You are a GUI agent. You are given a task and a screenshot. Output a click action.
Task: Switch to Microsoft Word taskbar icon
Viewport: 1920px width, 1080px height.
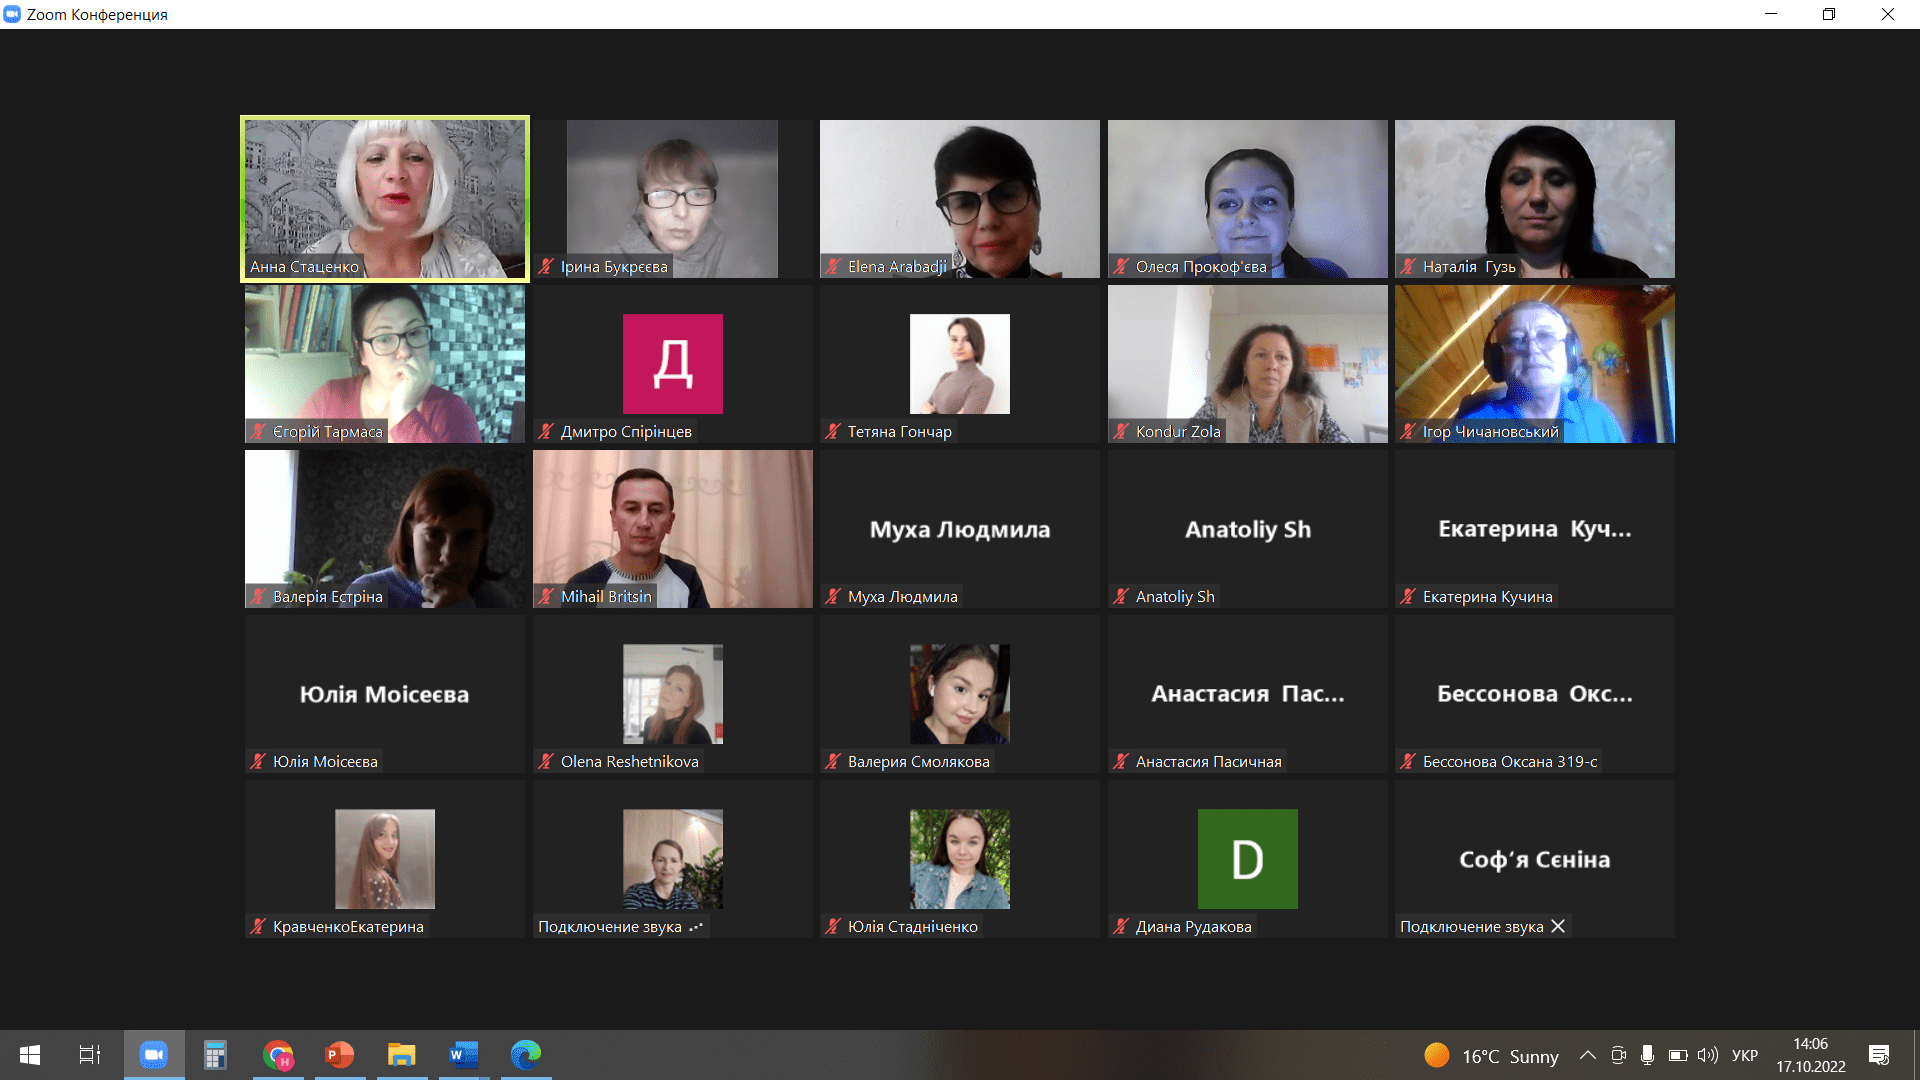tap(463, 1055)
